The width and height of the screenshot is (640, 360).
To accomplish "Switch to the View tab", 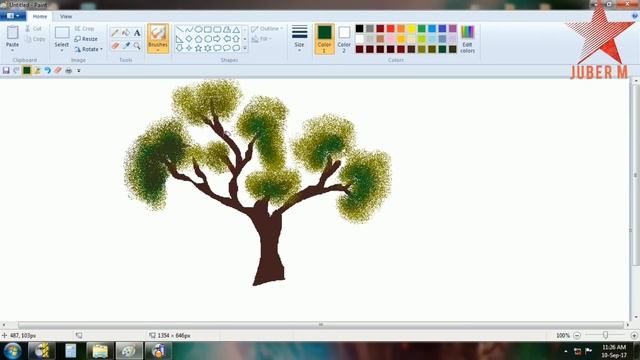I will 66,16.
